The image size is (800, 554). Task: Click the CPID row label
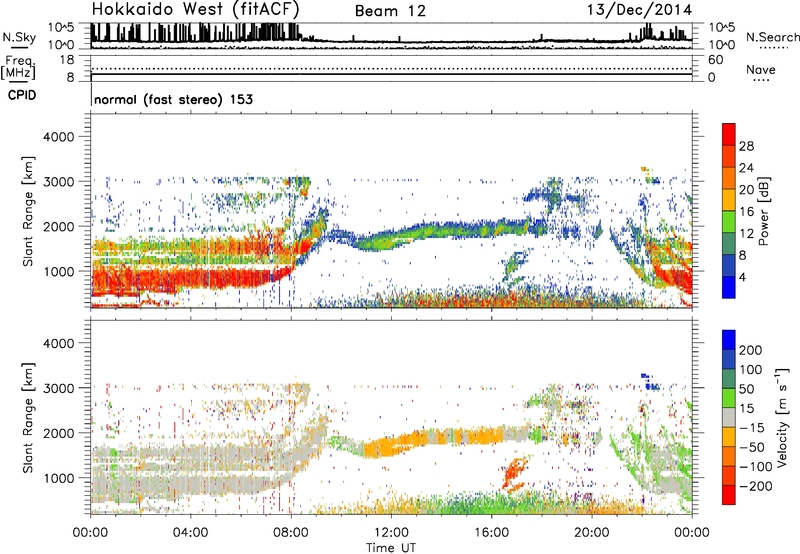(22, 95)
